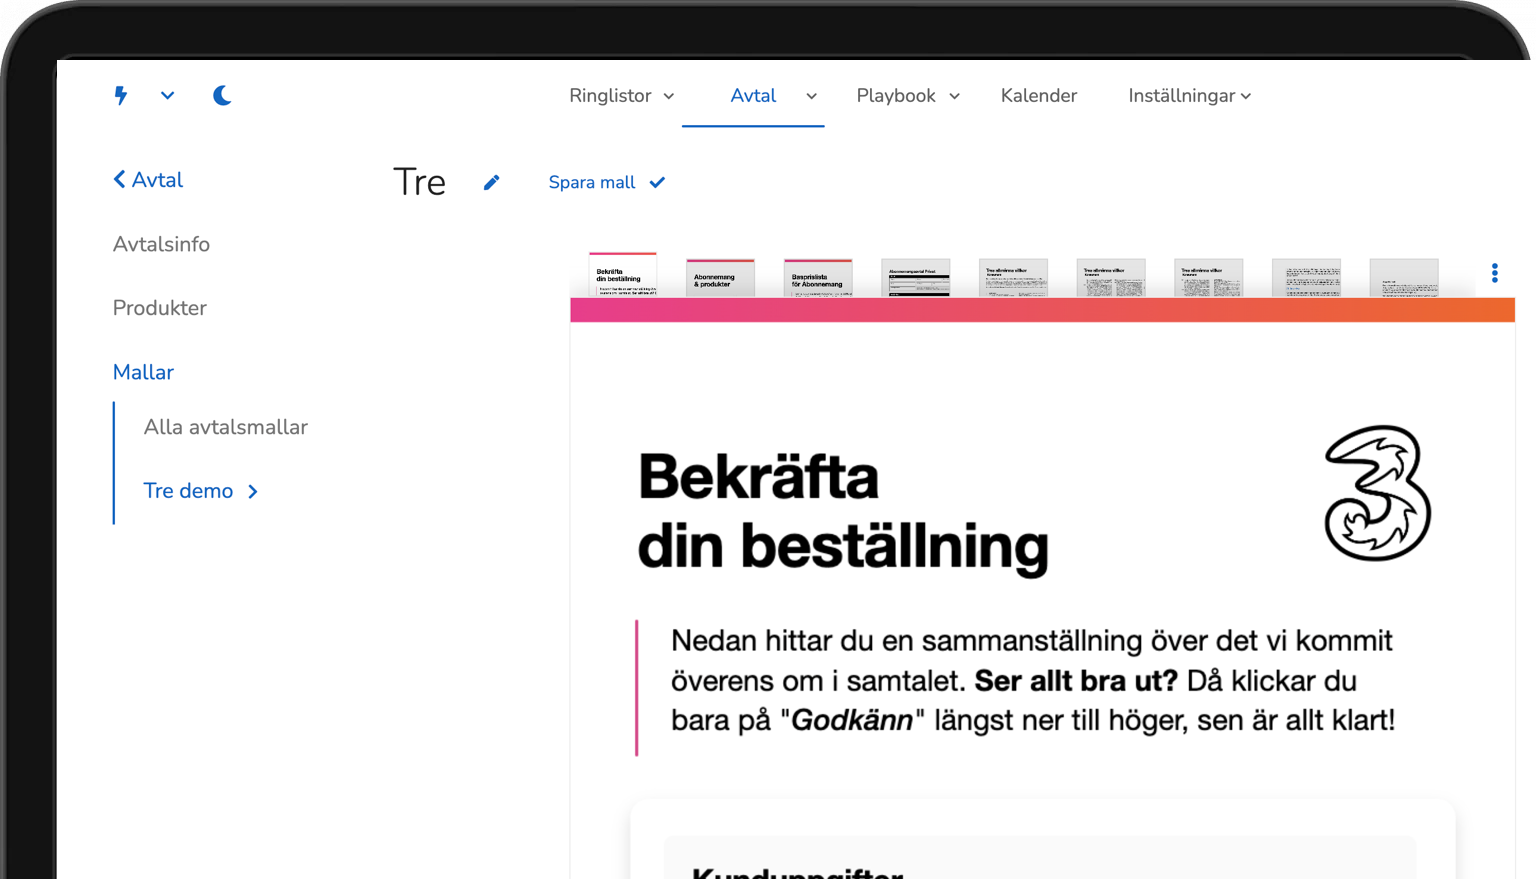Screen dimensions: 1536x879
Task: Open Produkter in the sidebar
Action: point(160,308)
